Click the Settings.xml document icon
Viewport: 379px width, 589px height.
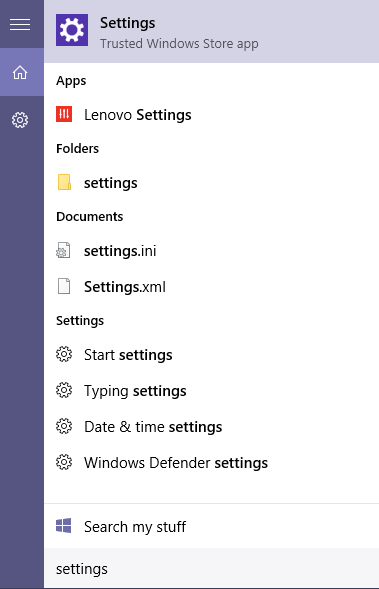64,286
